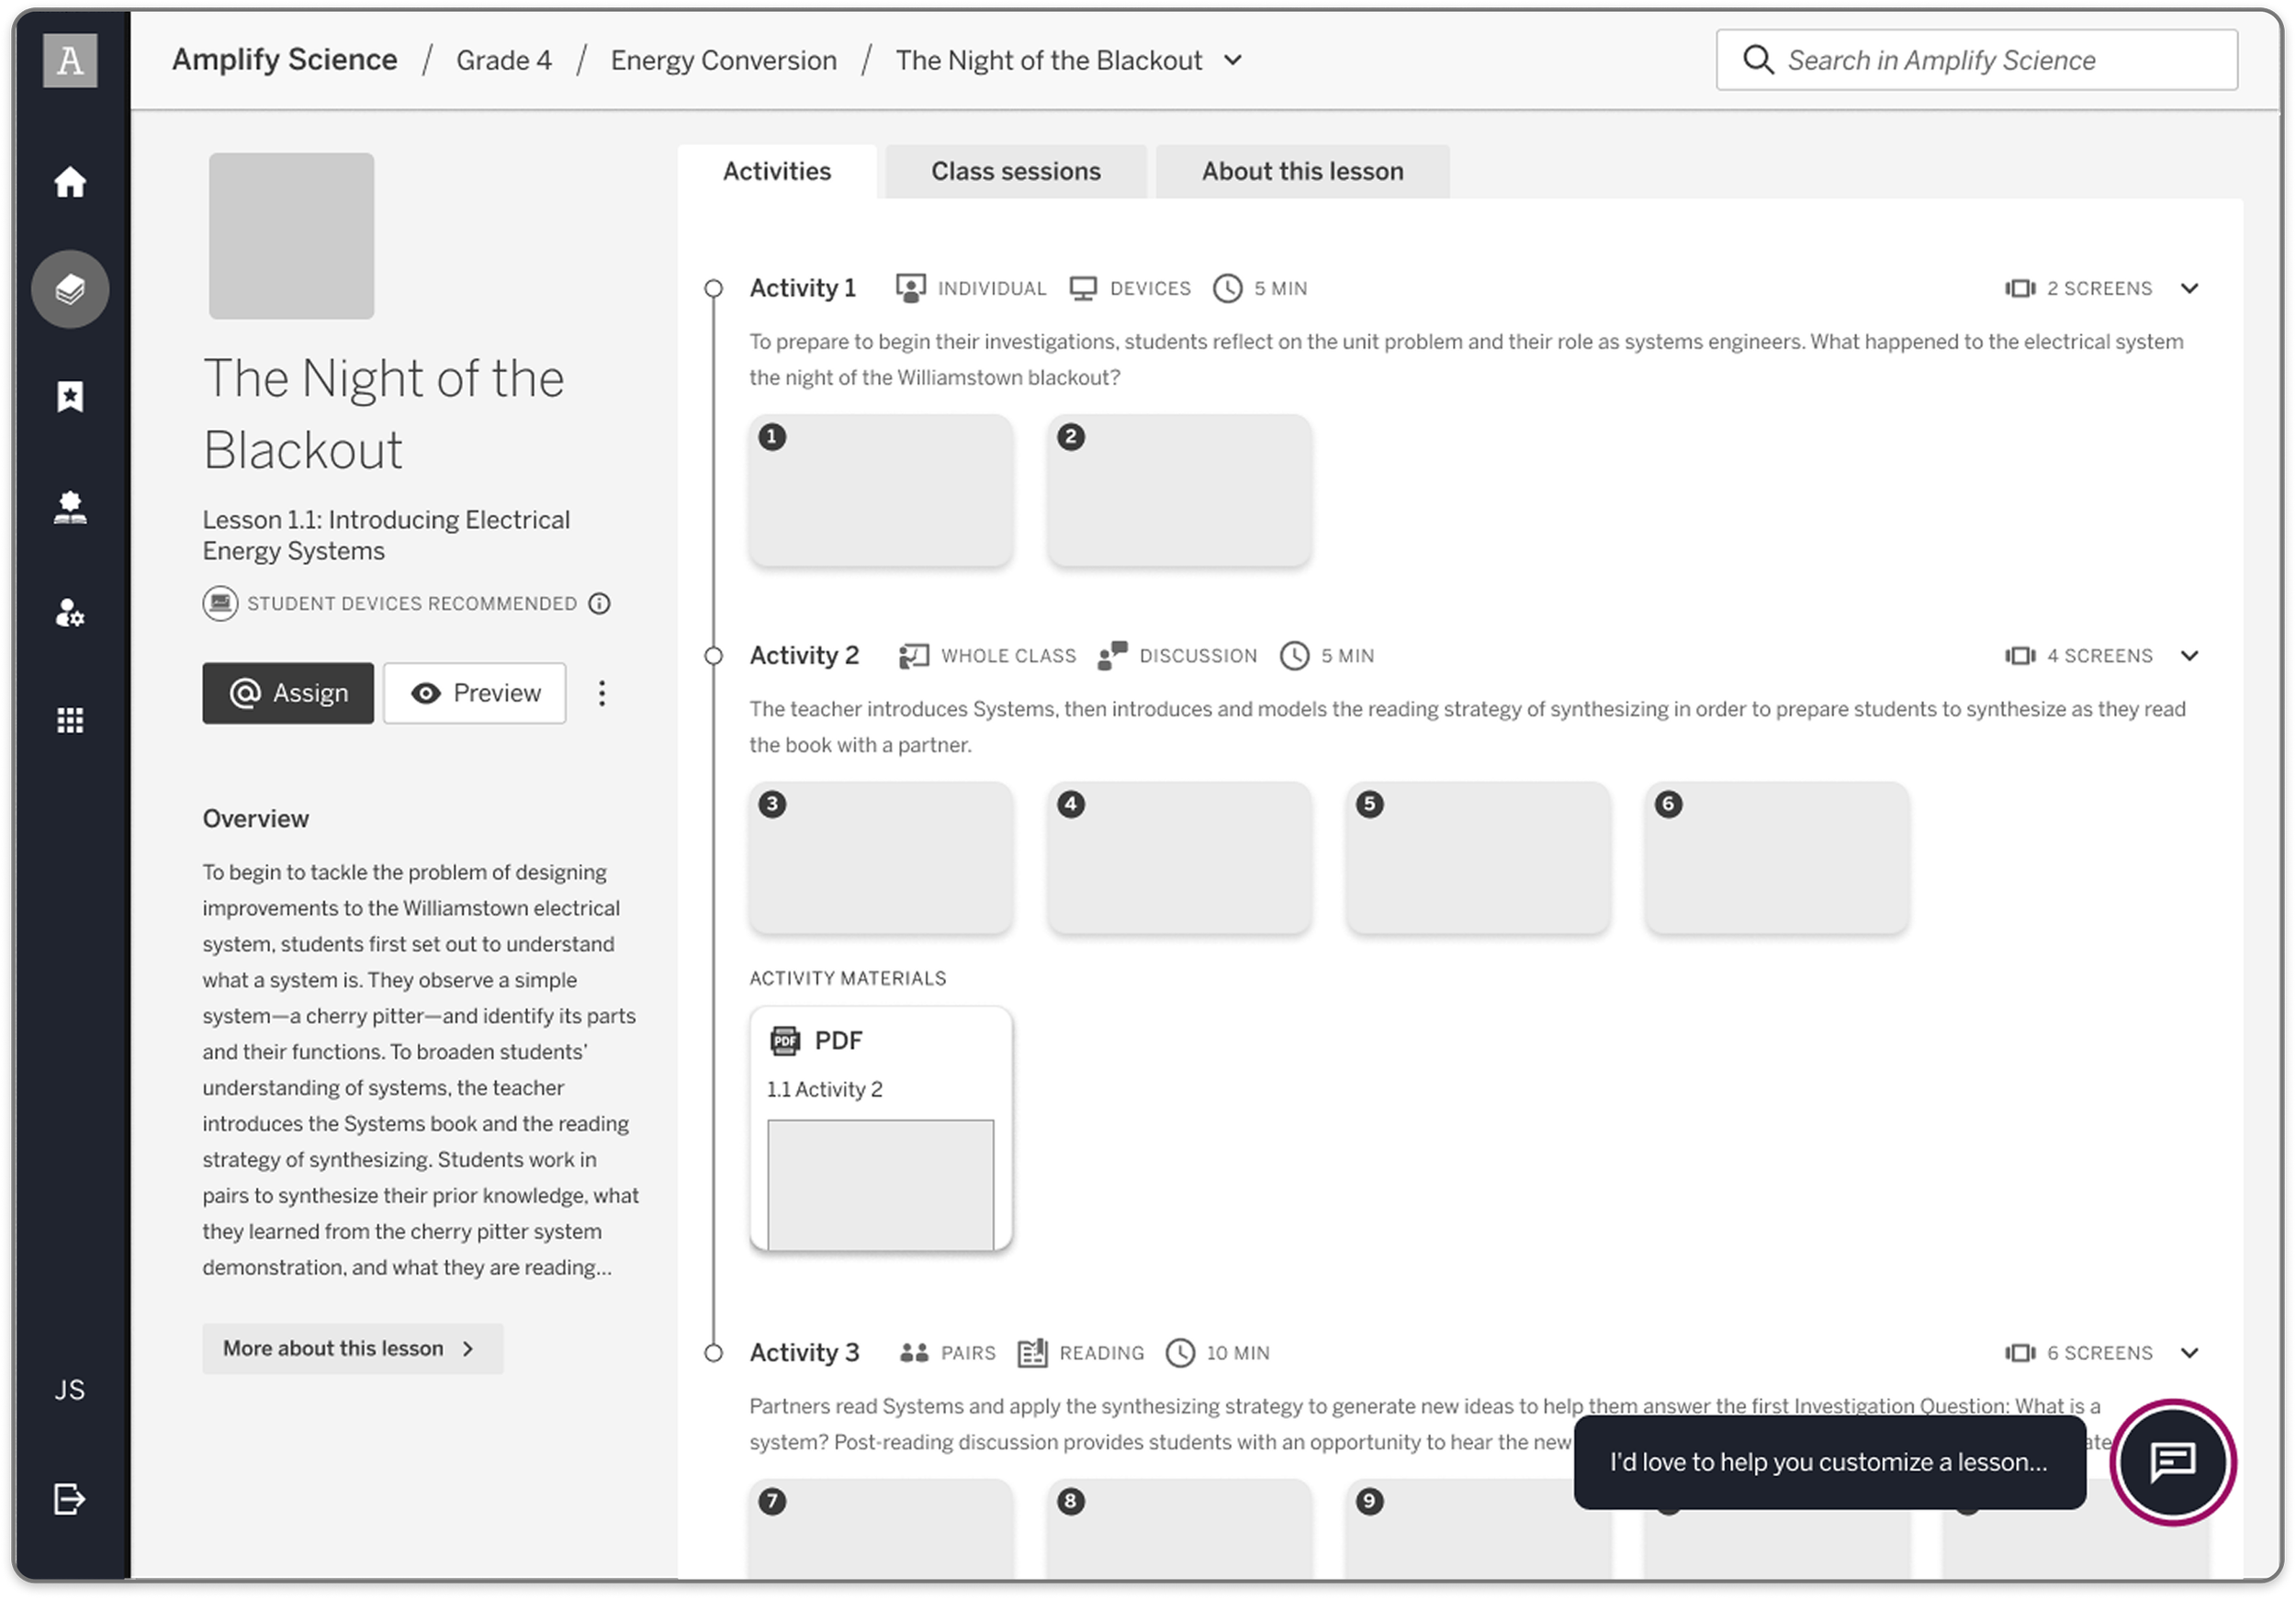Click More about this lesson
2296x1599 pixels.
pos(352,1349)
